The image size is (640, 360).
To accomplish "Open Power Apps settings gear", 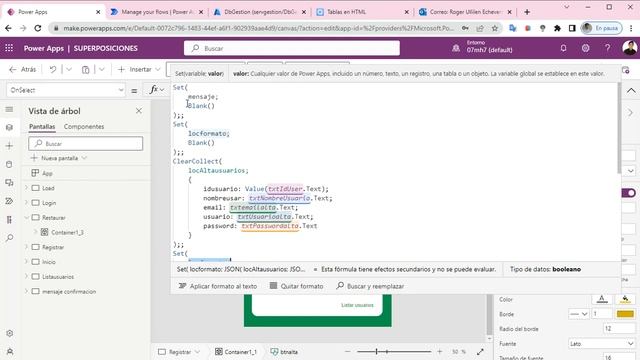I will pos(585,48).
